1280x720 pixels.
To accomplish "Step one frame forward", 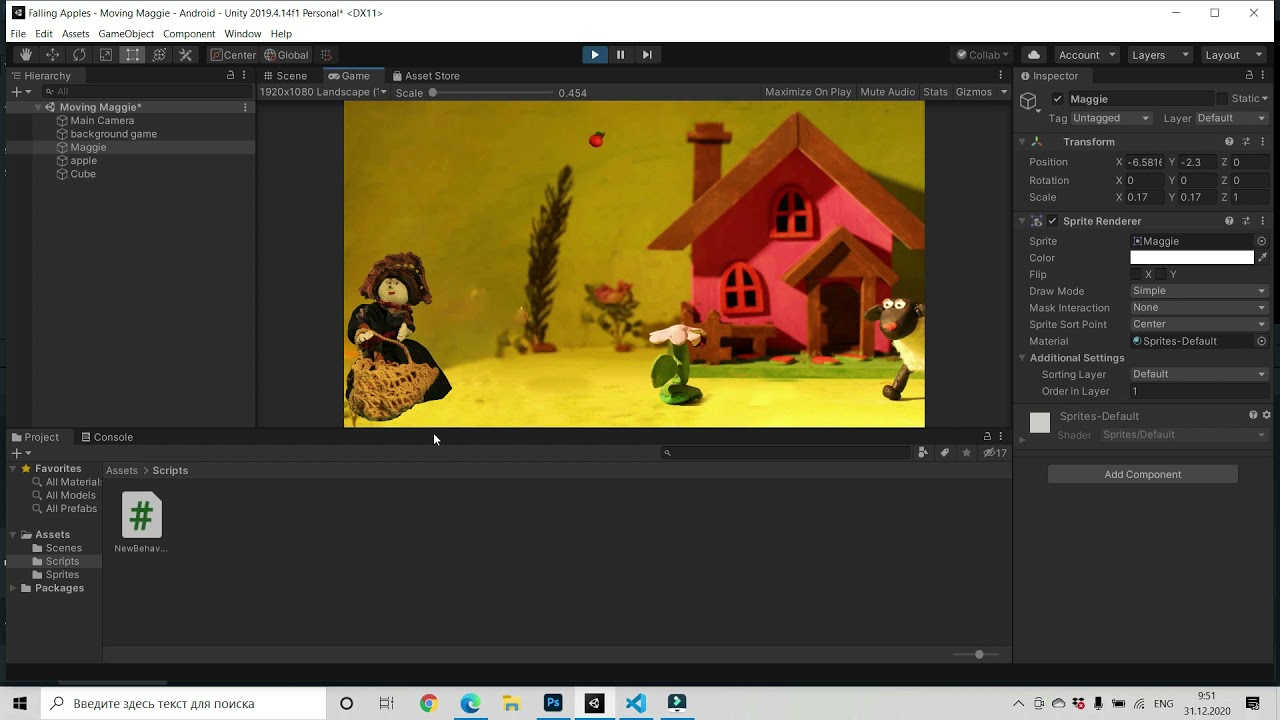I will click(x=647, y=55).
